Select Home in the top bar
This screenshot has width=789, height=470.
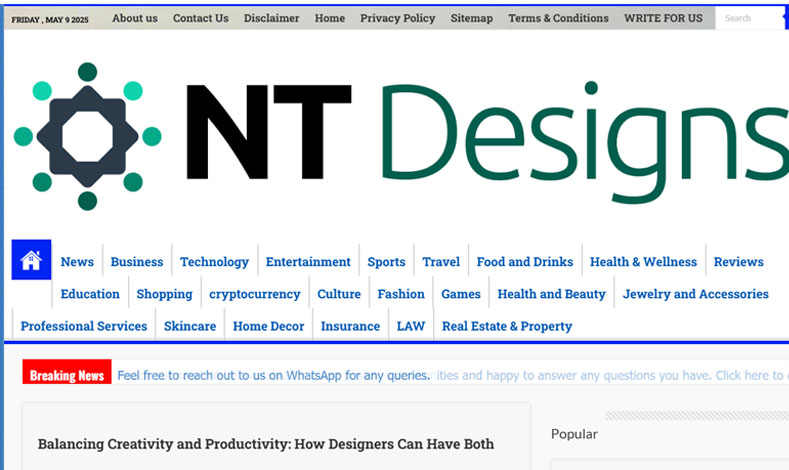(x=330, y=18)
